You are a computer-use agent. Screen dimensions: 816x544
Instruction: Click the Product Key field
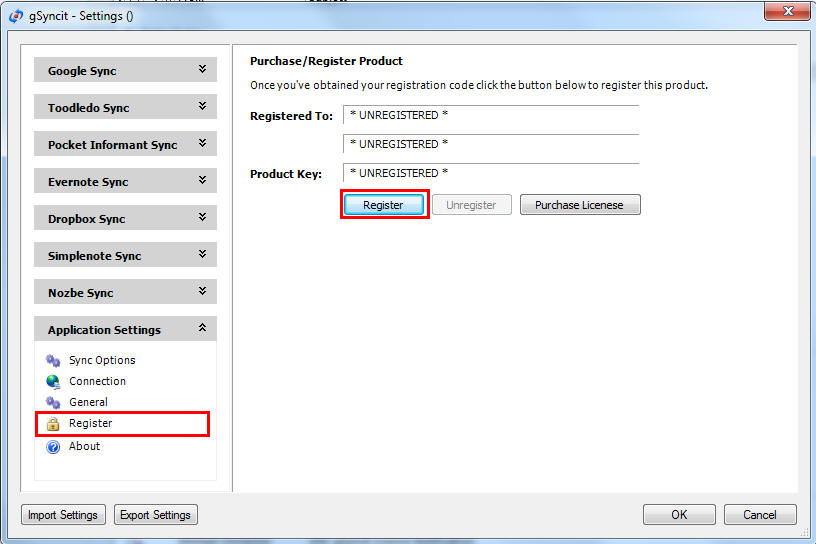[491, 173]
